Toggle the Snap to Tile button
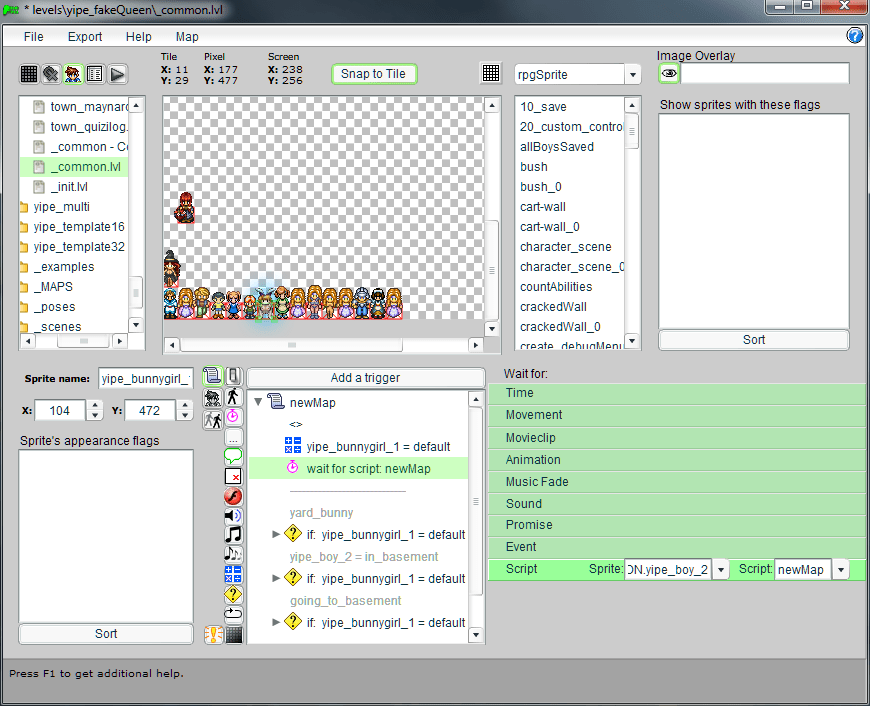 click(x=373, y=74)
